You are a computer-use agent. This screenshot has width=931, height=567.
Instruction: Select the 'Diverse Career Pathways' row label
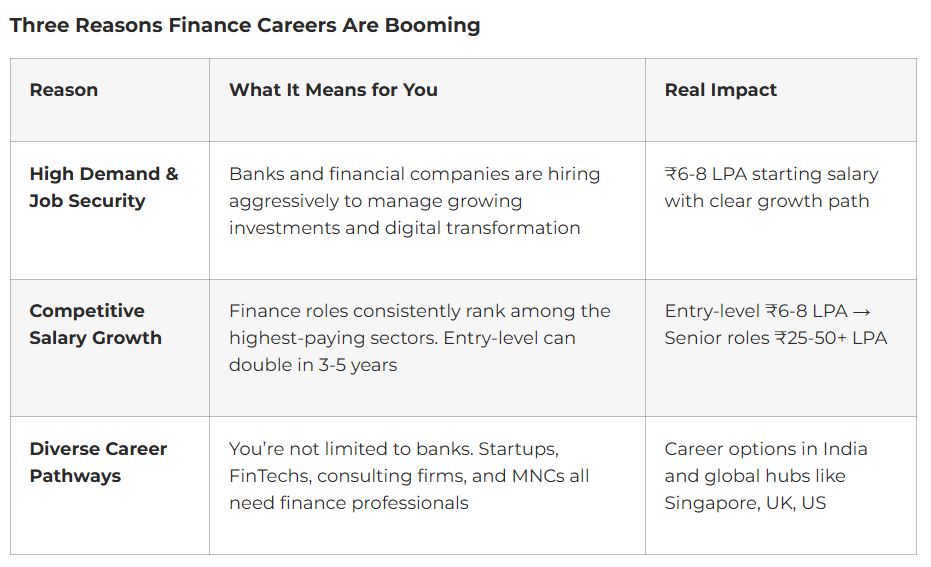pos(98,462)
